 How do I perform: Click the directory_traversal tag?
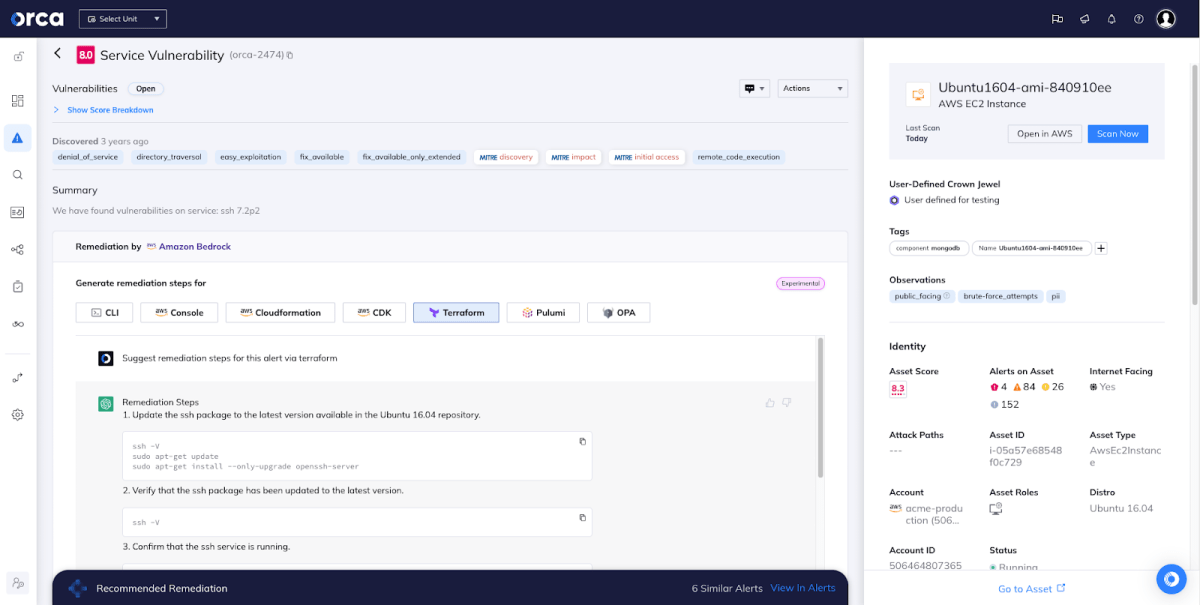169,157
